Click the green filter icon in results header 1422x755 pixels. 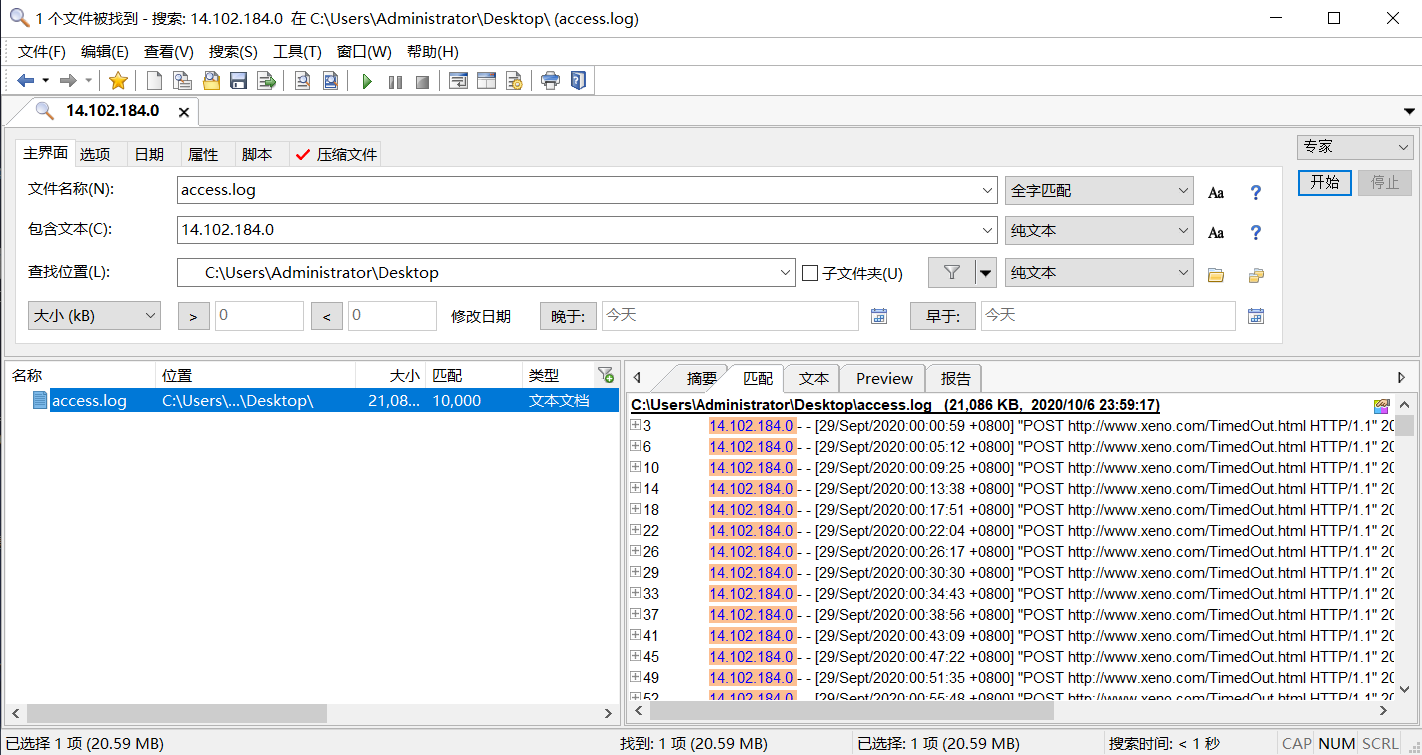(605, 375)
